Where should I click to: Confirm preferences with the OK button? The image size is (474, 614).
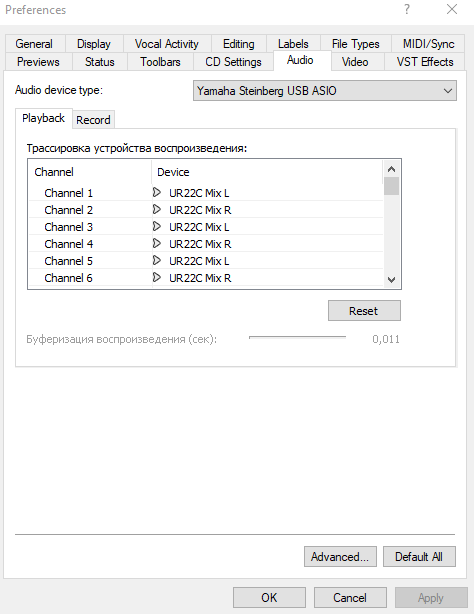click(269, 598)
